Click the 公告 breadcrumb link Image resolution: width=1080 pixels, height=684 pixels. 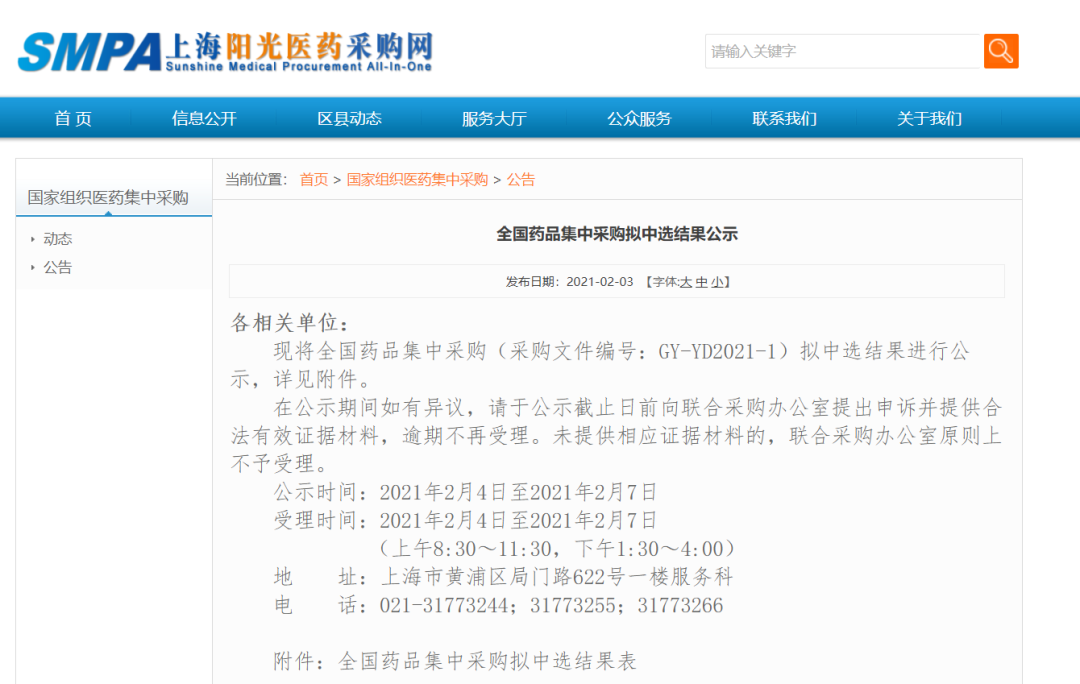pyautogui.click(x=521, y=180)
